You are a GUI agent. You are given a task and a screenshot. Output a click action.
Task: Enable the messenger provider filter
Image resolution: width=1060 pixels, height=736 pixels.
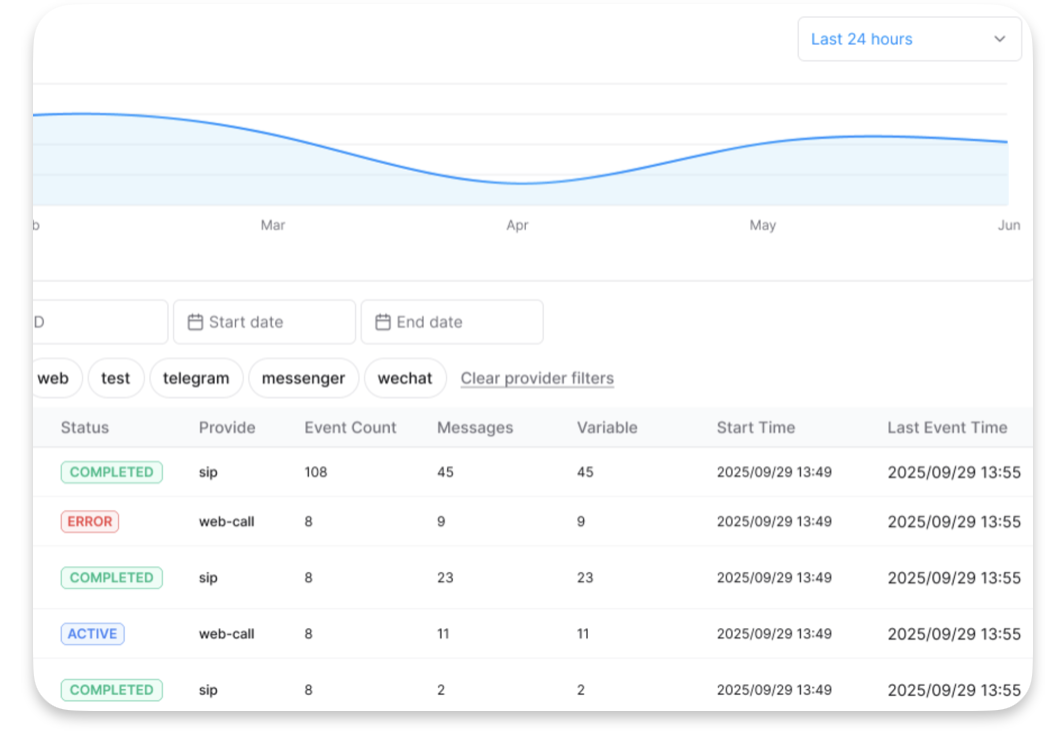(303, 378)
